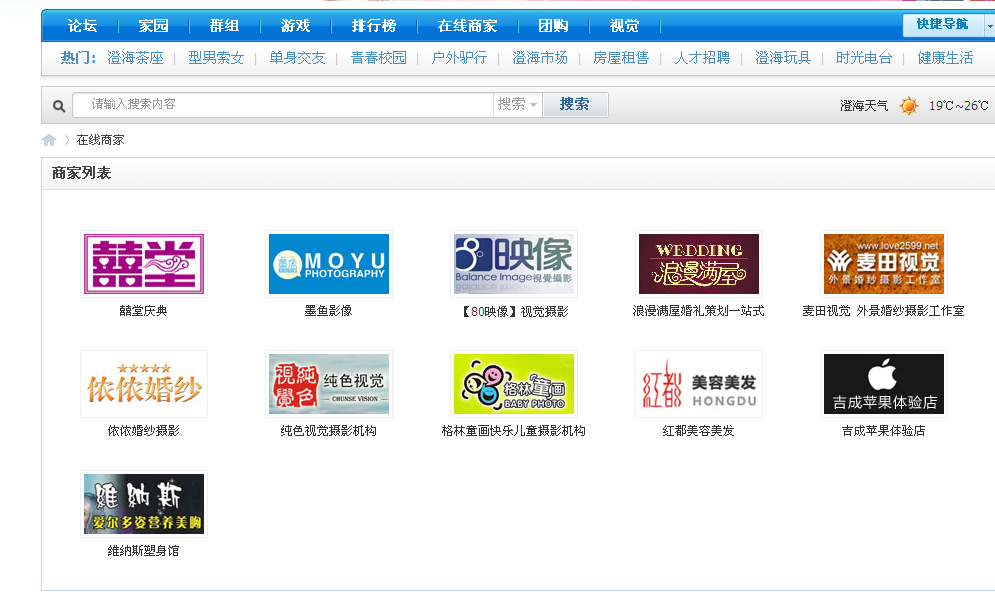
Task: Open the 家园 nav tab
Action: click(x=154, y=26)
